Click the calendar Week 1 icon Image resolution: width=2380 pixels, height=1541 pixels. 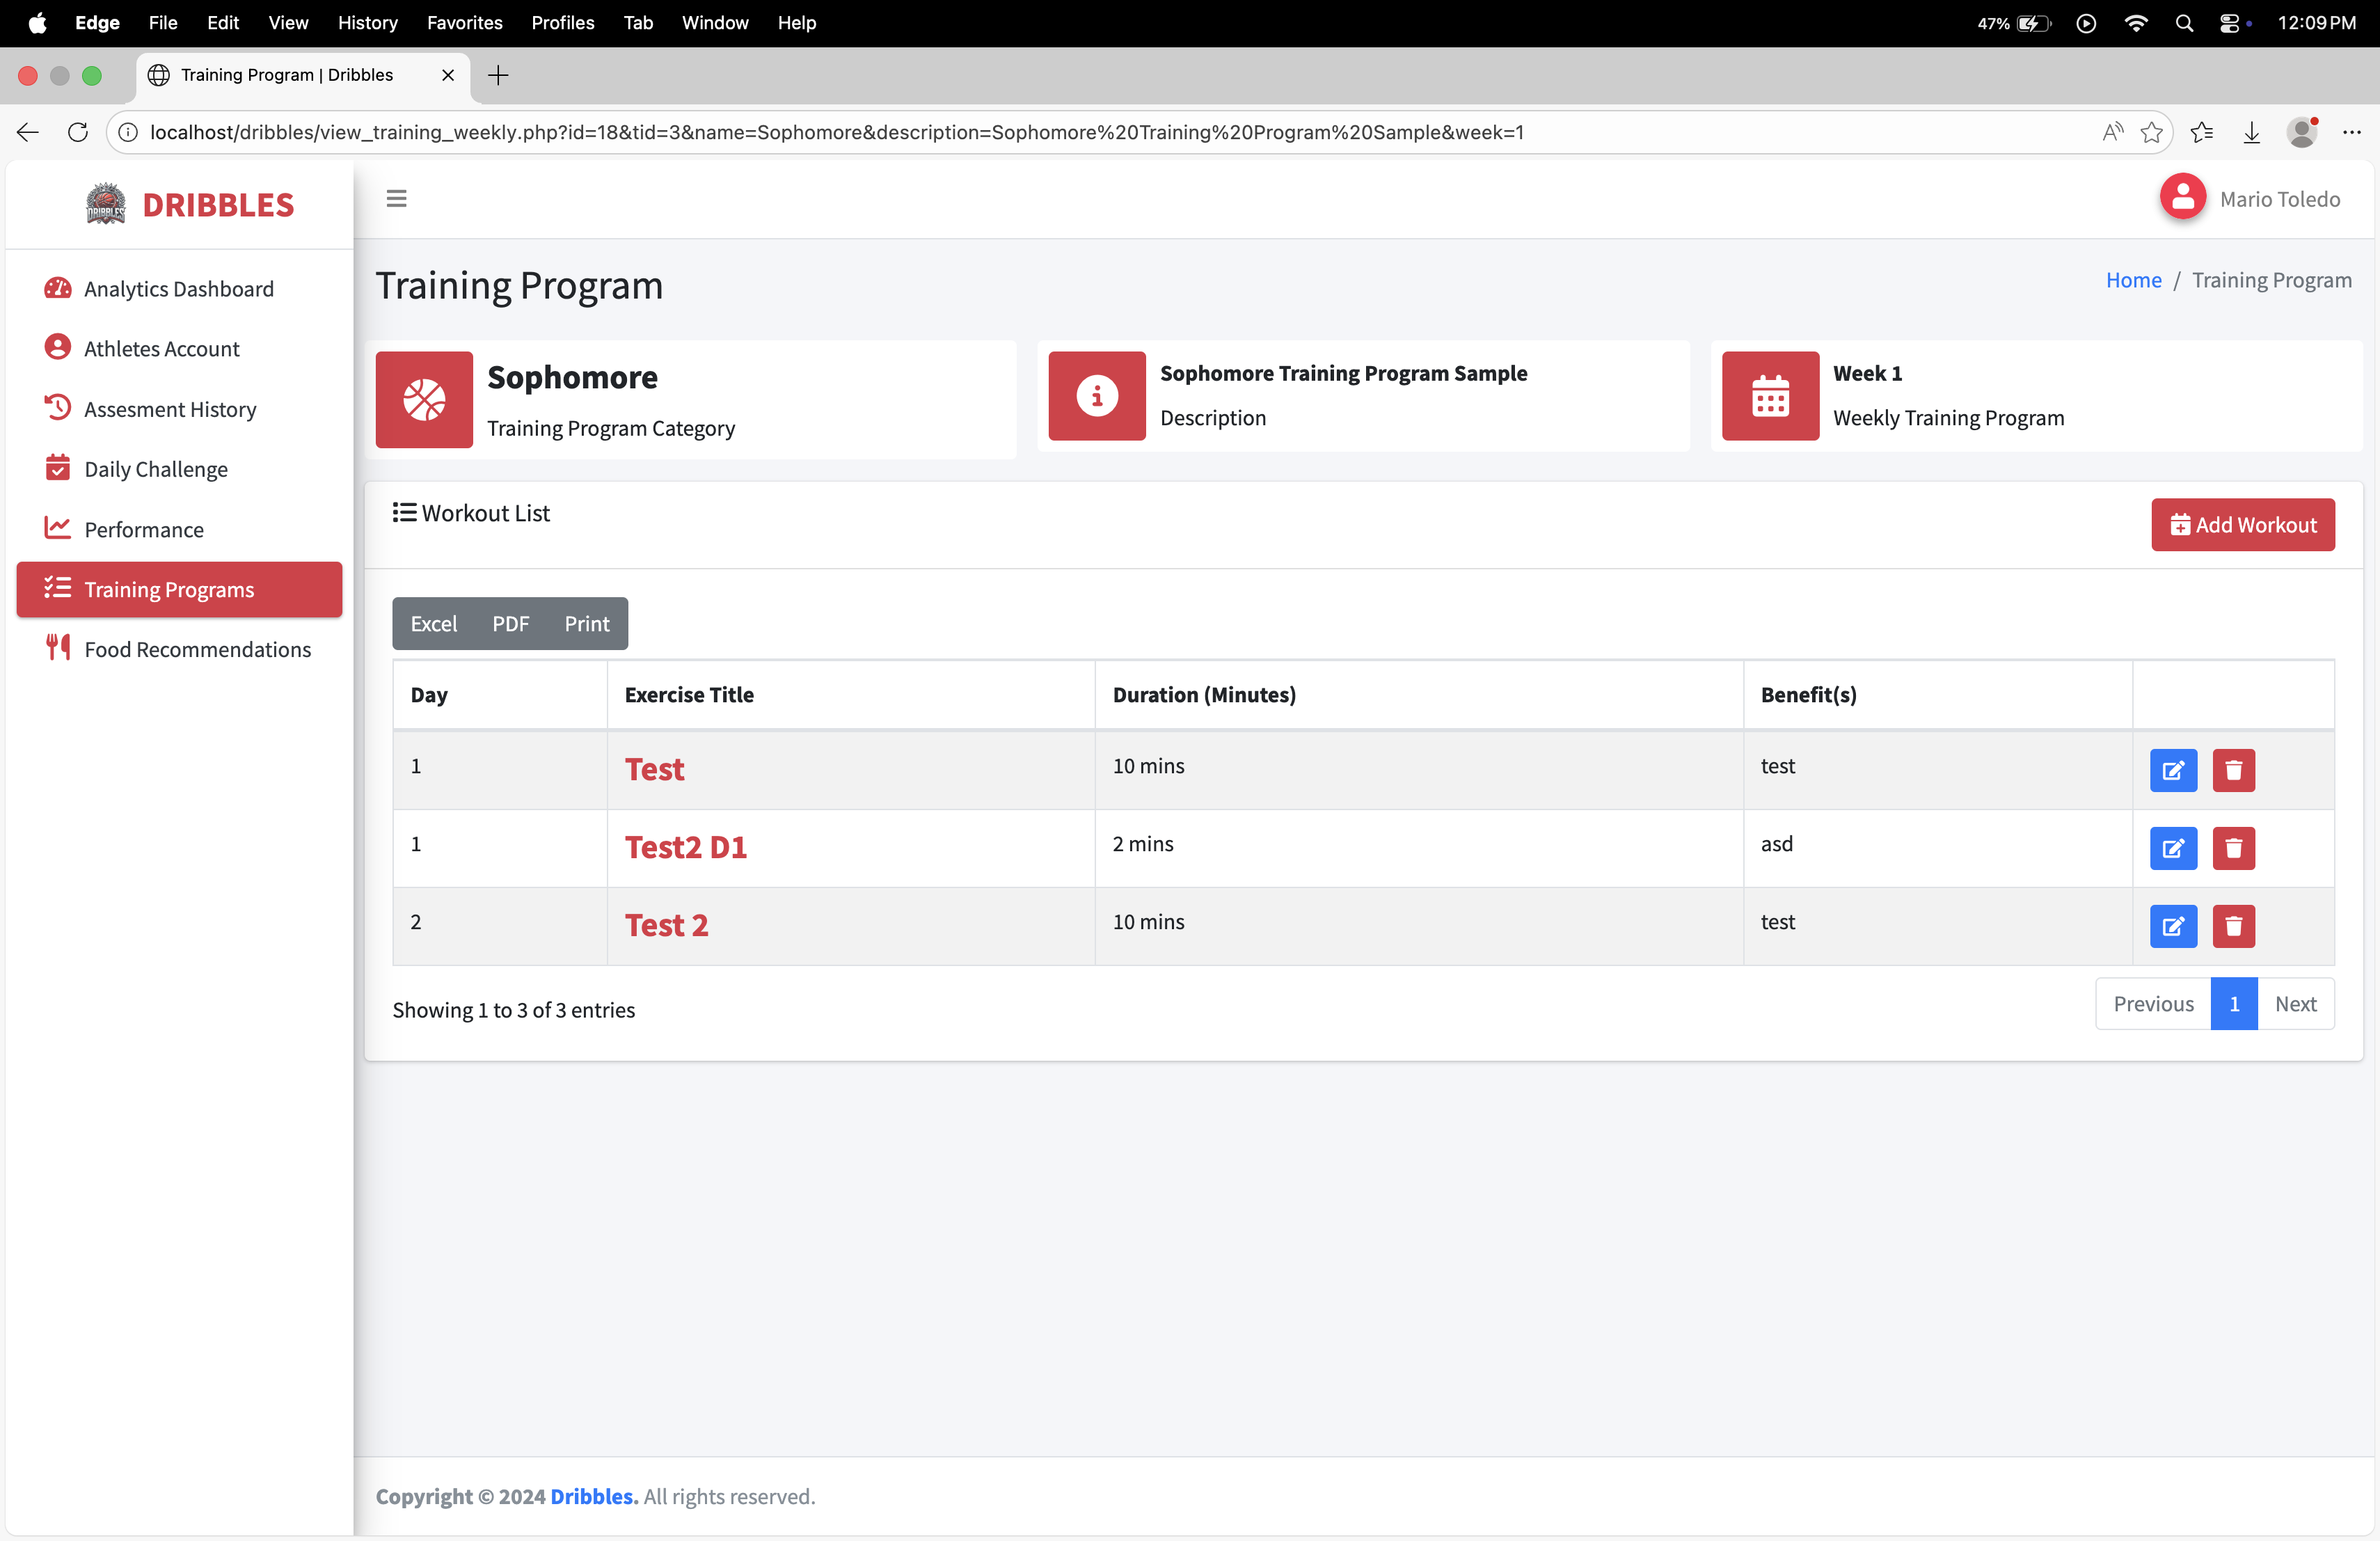click(x=1769, y=396)
